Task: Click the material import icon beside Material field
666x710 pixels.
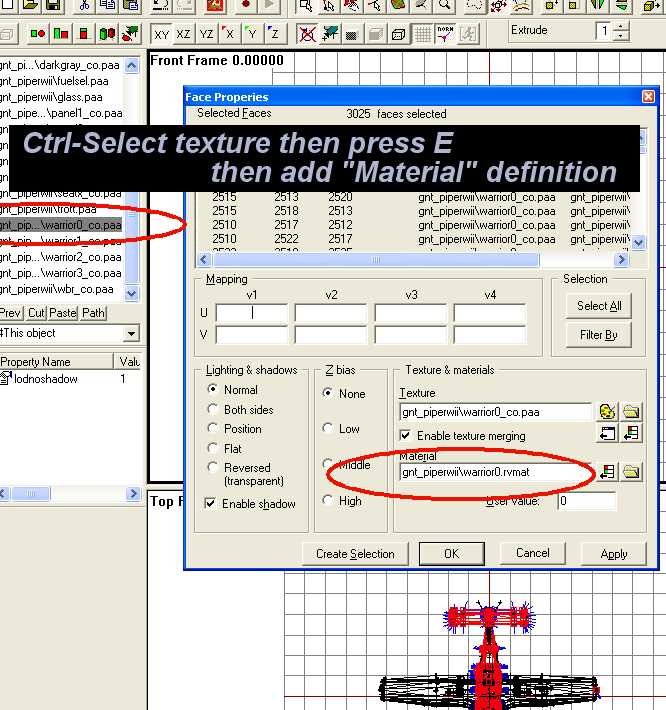Action: 607,471
